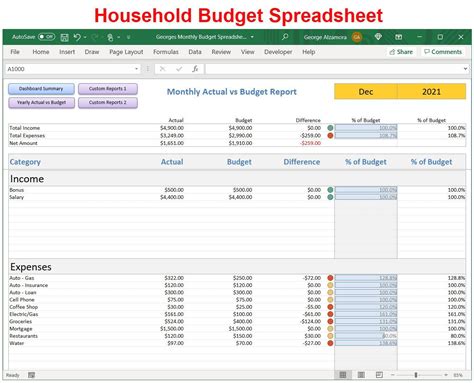Click the Name Box showing A1000
The image size is (474, 383).
pyautogui.click(x=69, y=69)
